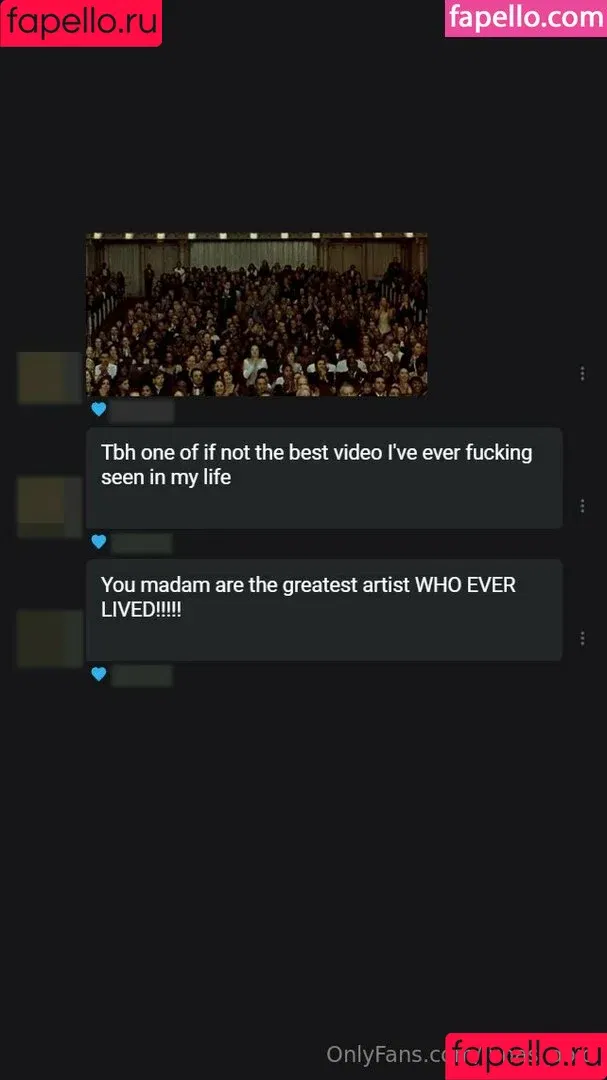Image resolution: width=607 pixels, height=1080 pixels.
Task: Open three-dot menu beside 'Tbh one of' message
Action: coord(582,506)
